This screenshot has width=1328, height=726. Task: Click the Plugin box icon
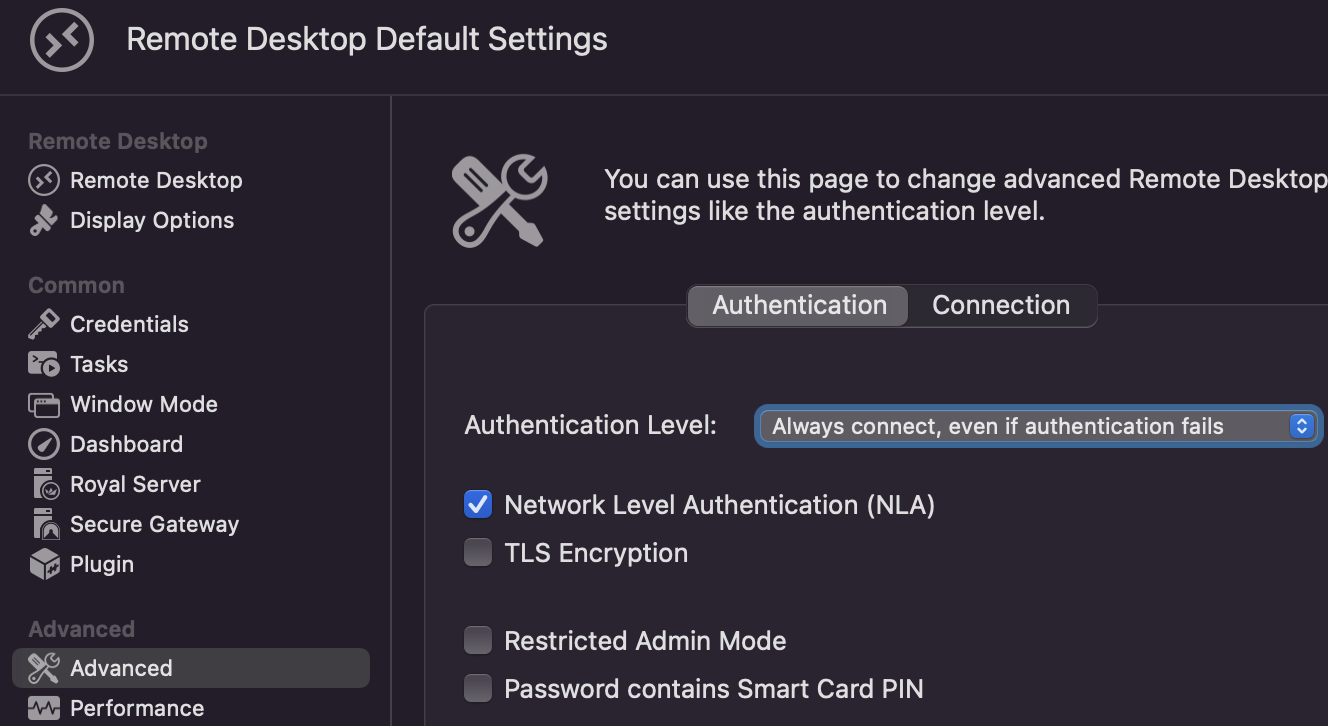click(44, 564)
